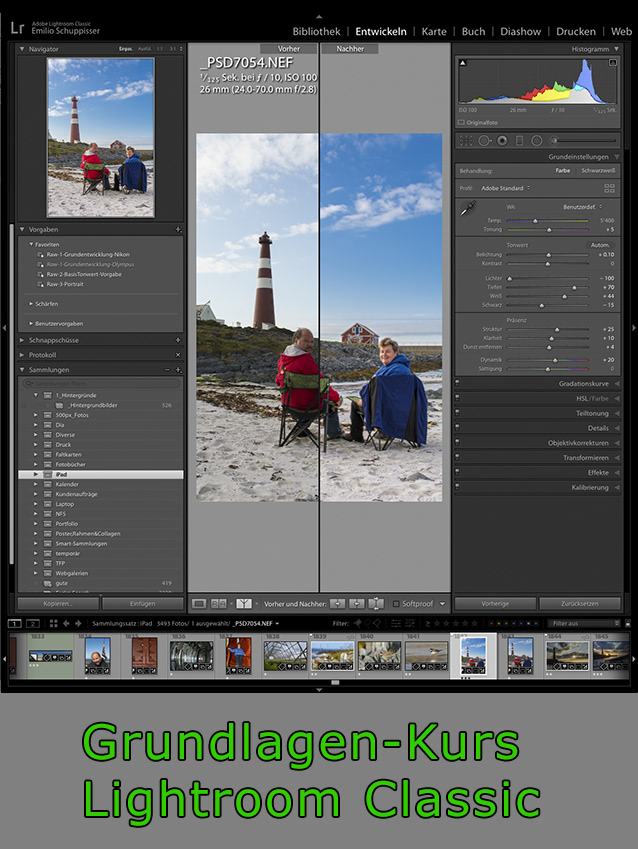Select the Crop overlay tool
Screen dimensions: 638x849
click(466, 141)
